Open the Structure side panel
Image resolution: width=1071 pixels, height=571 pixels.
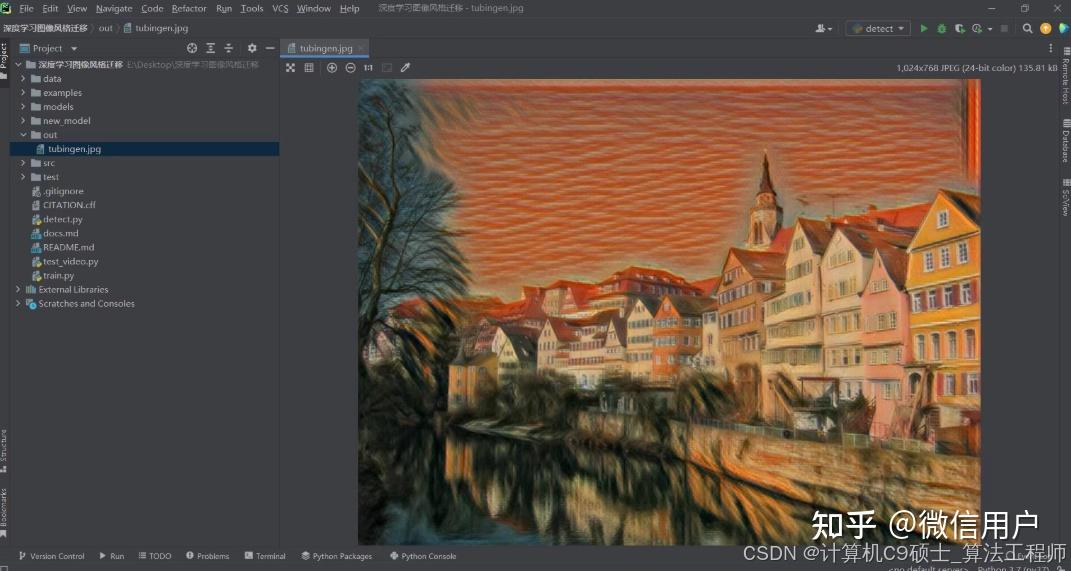pos(4,451)
